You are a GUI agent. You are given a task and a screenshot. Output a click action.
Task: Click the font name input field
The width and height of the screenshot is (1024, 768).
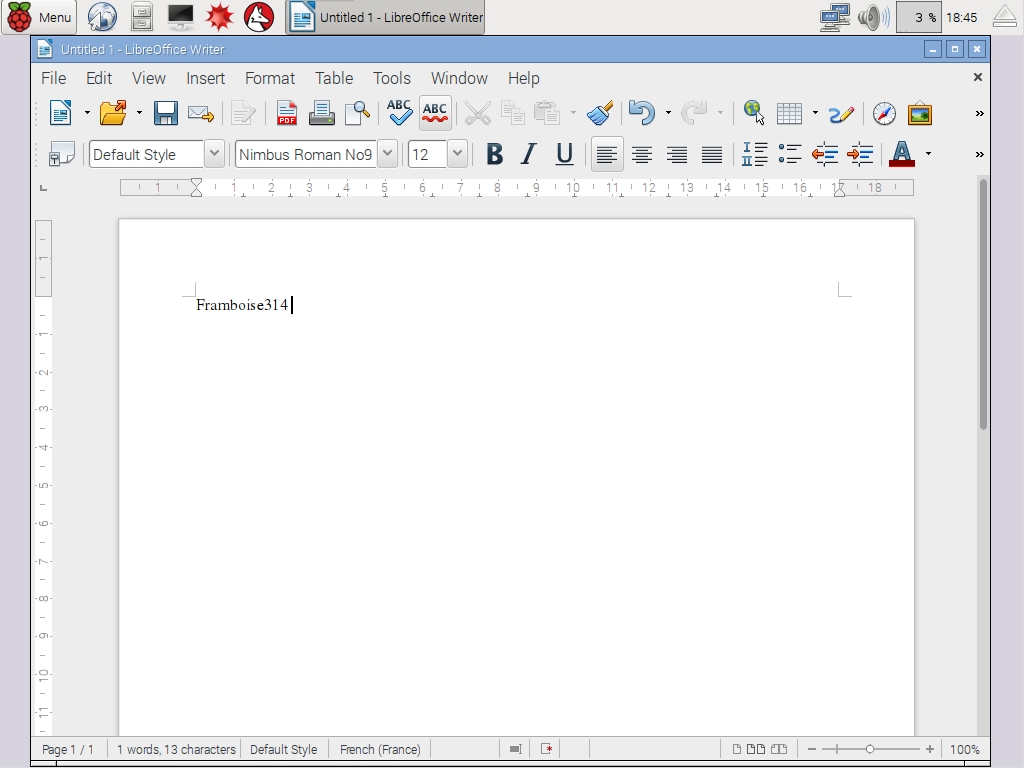coord(306,154)
